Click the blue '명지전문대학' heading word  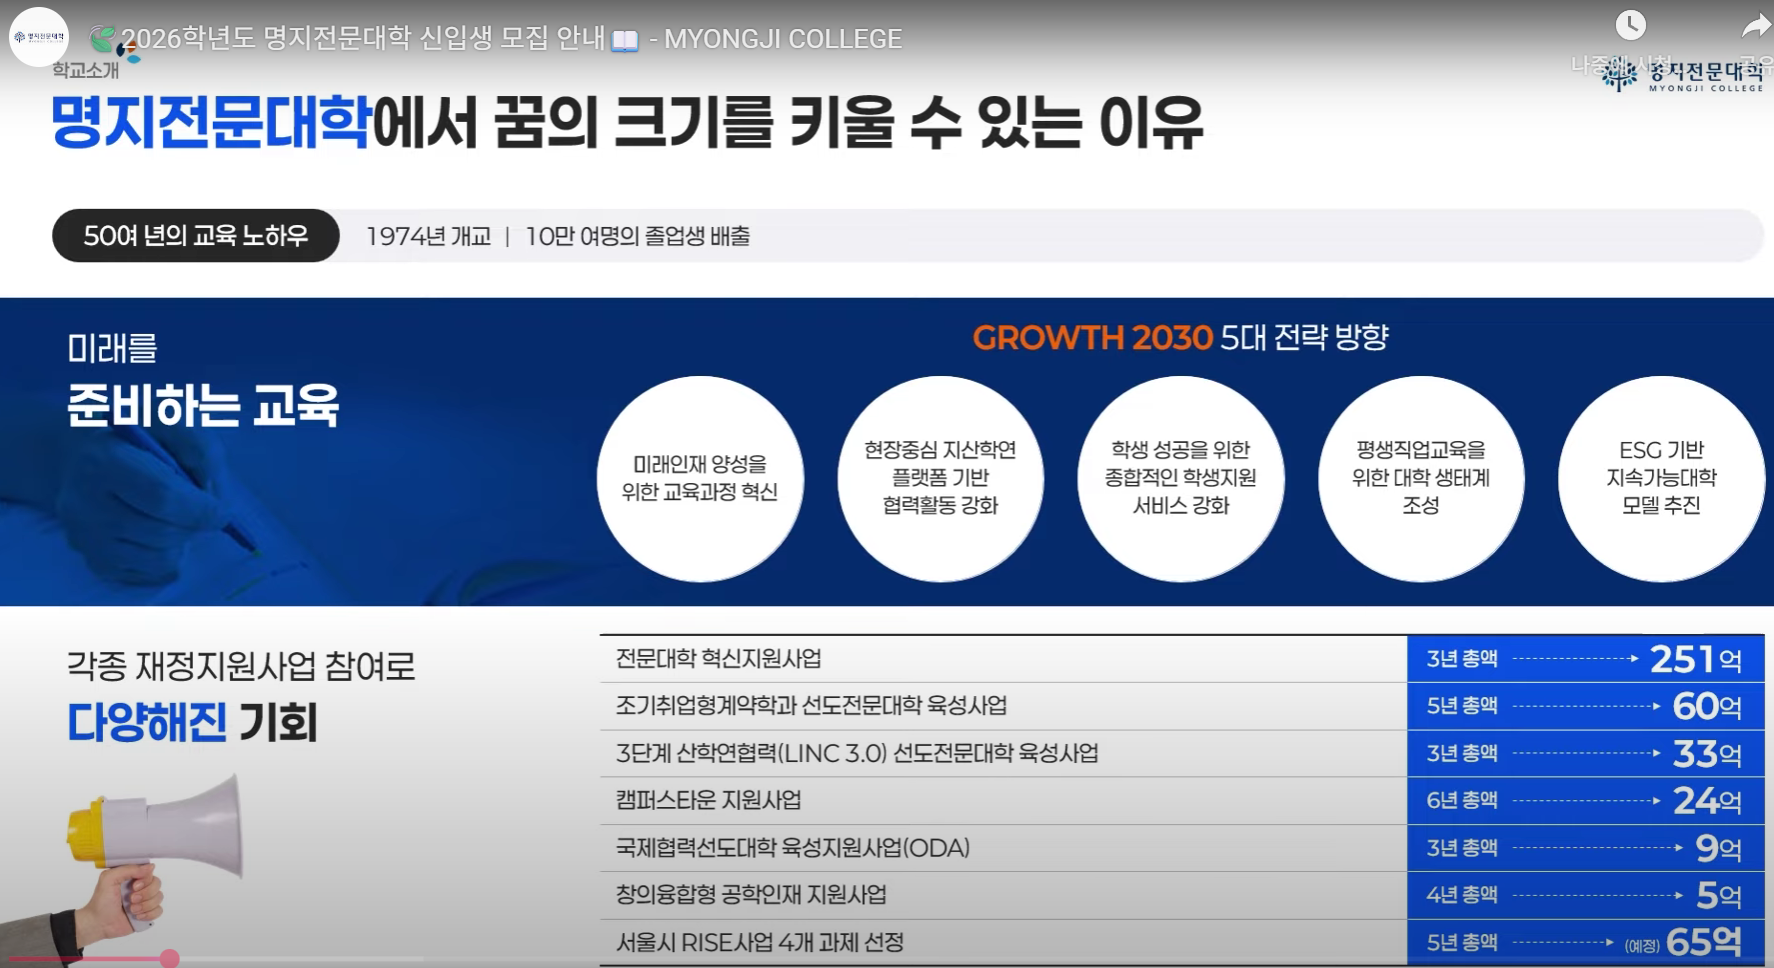211,123
